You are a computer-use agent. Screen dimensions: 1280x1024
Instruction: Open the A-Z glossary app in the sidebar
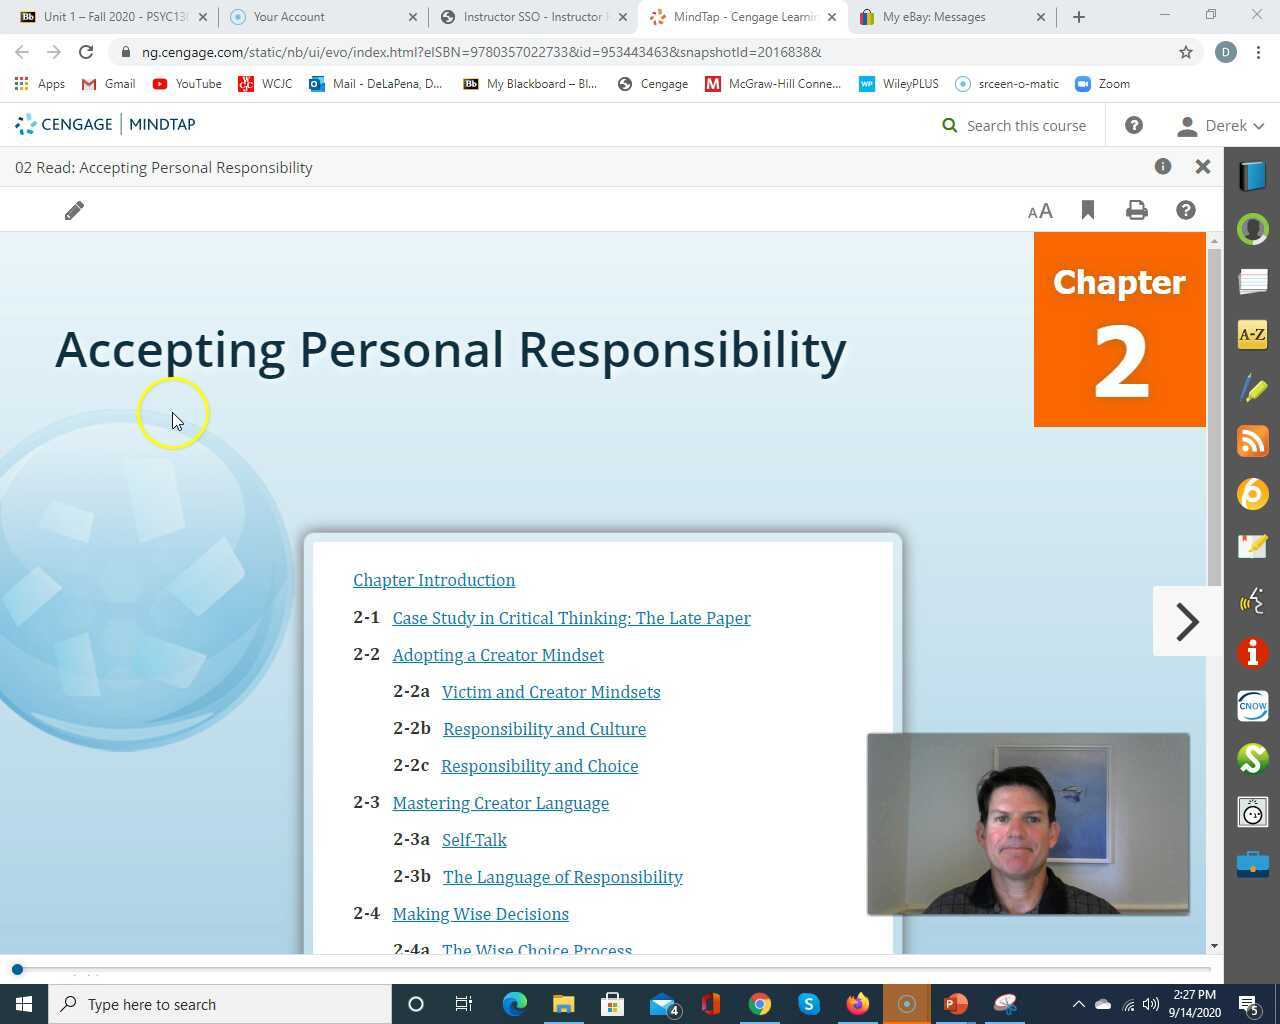(x=1252, y=335)
